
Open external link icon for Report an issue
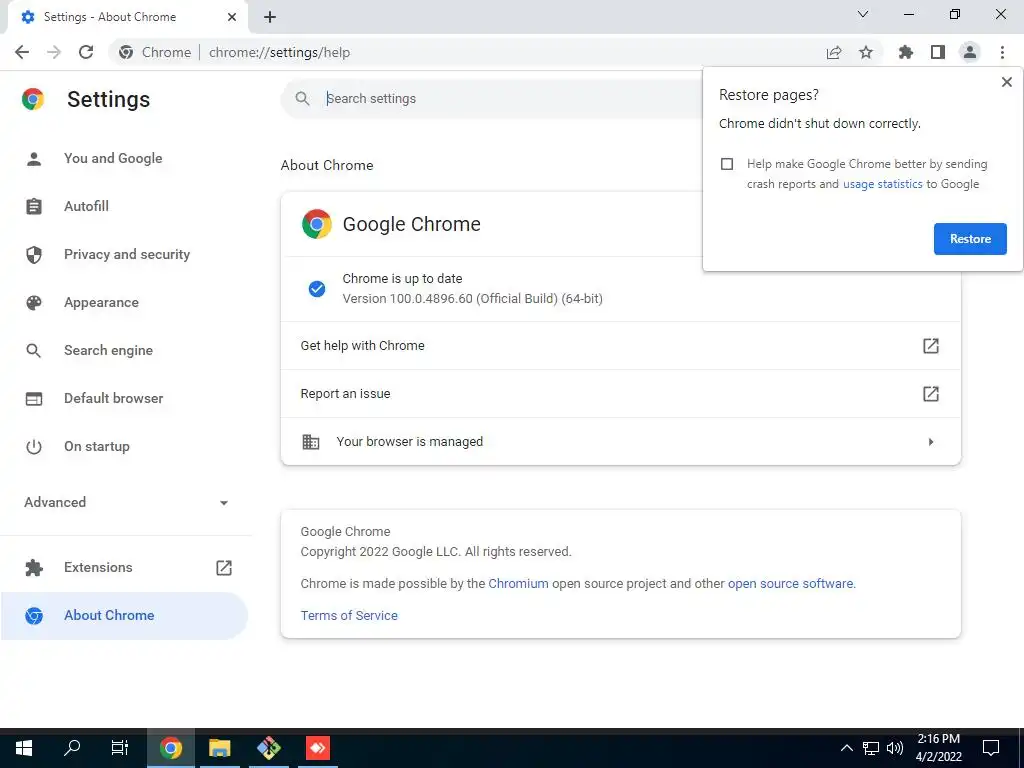click(x=931, y=394)
